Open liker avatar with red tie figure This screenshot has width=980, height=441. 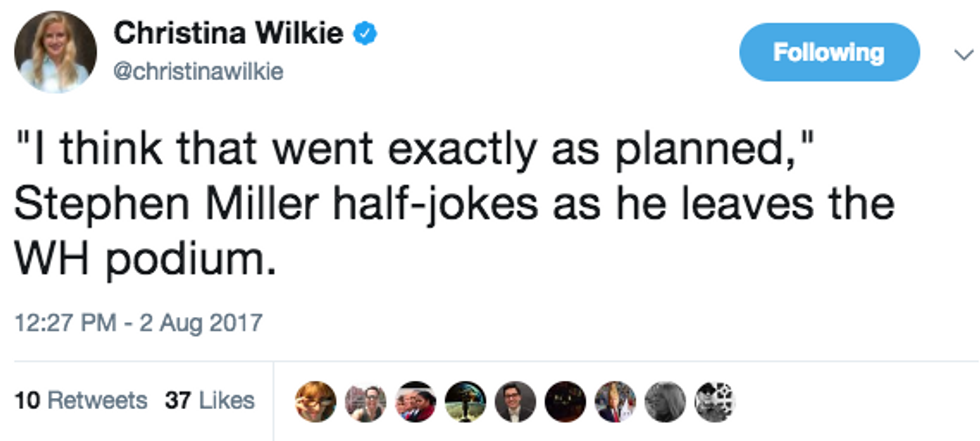[x=615, y=402]
